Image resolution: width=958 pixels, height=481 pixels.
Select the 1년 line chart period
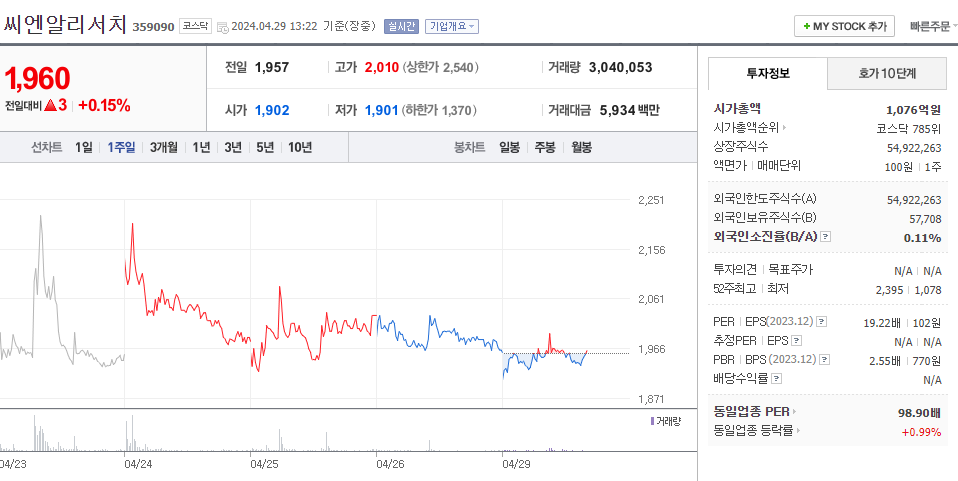(x=201, y=147)
